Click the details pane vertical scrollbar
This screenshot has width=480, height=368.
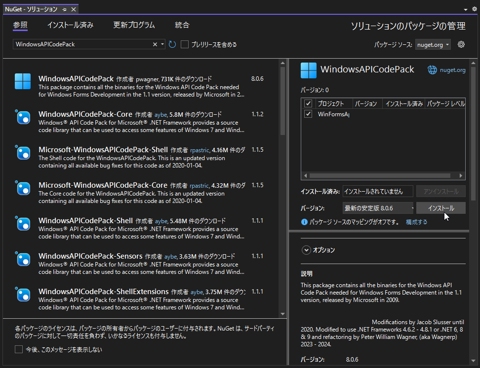pos(473,133)
